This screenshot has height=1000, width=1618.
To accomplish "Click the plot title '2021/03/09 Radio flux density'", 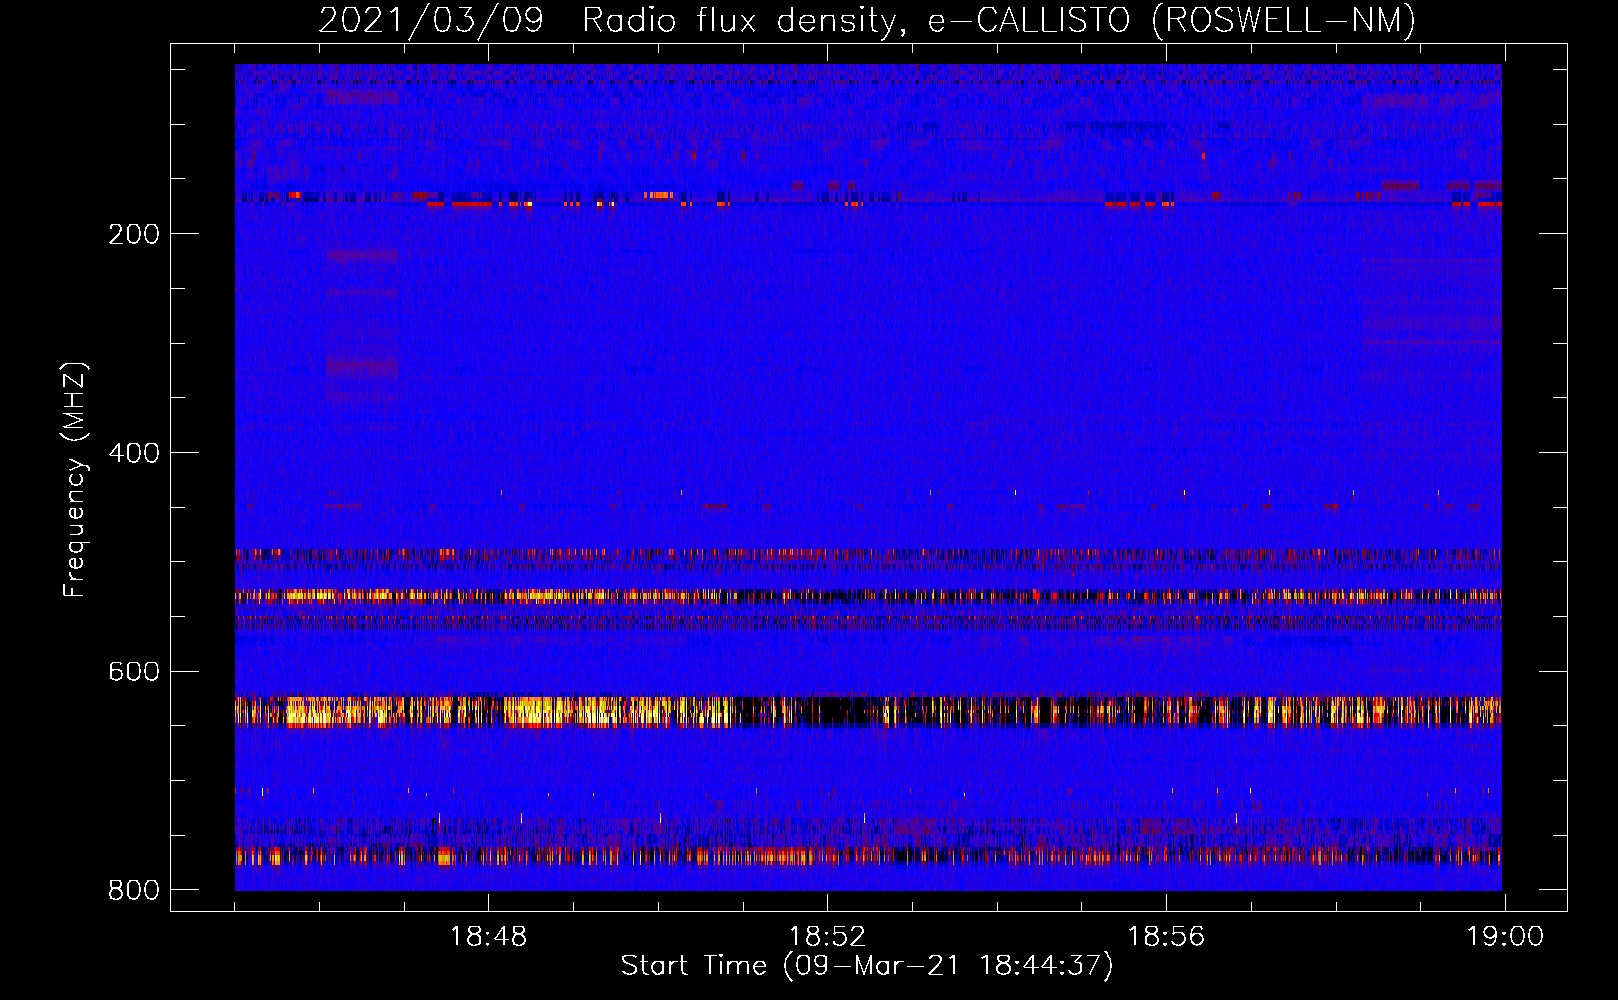I will point(612,21).
